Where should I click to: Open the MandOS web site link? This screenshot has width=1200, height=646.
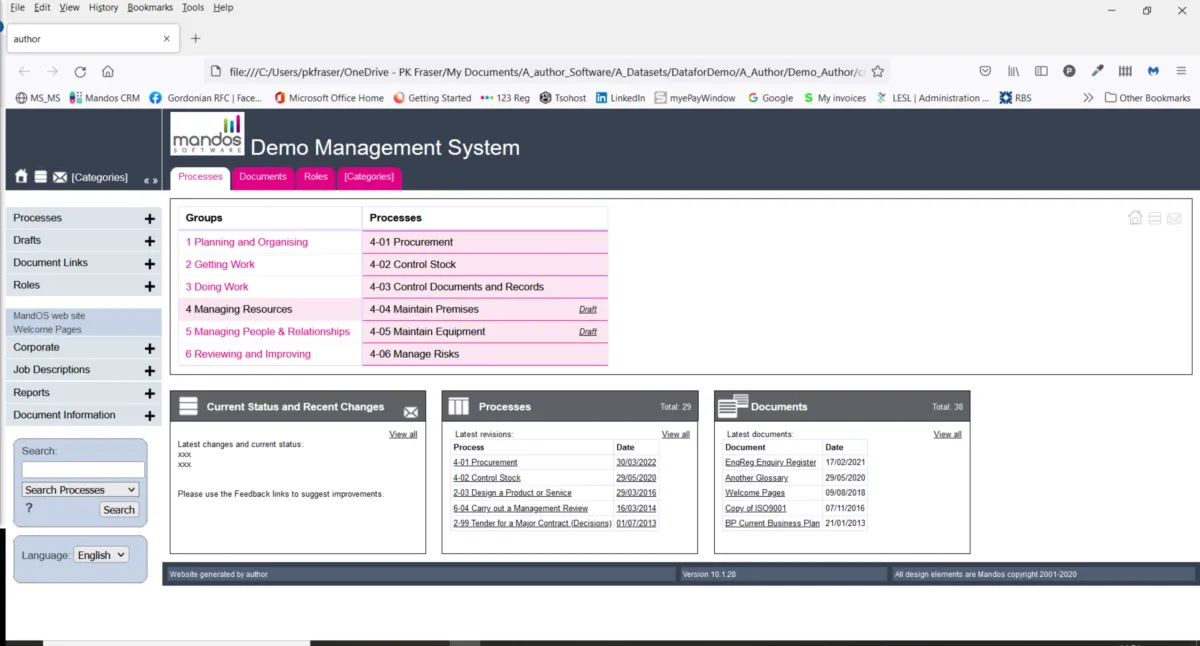49,316
